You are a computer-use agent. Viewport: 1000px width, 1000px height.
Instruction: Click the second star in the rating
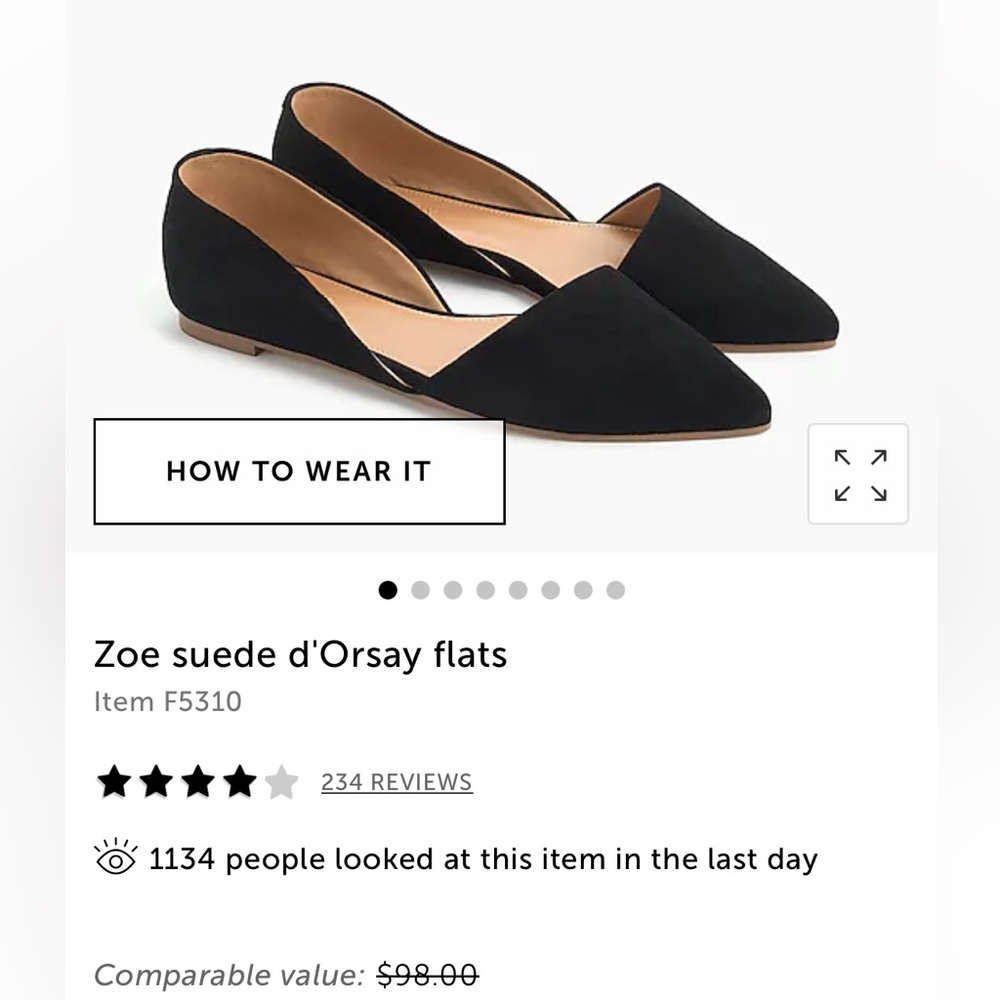(156, 783)
